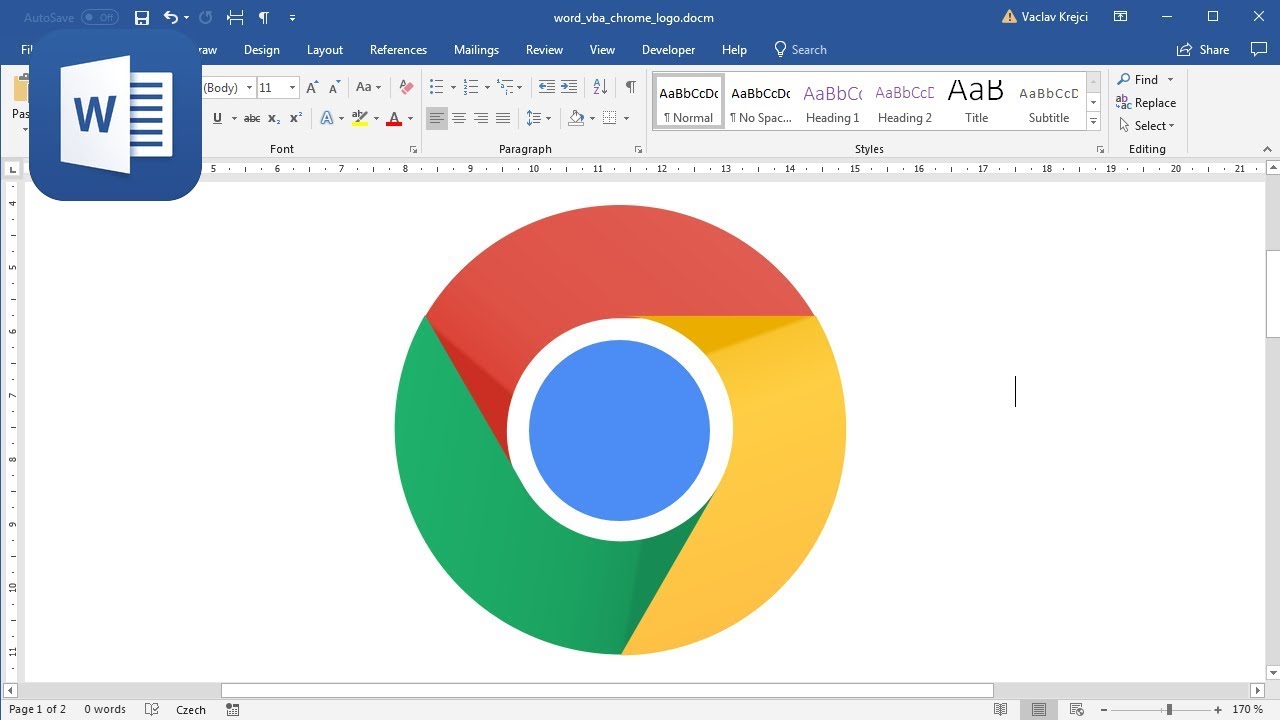
Task: Switch to the References tab
Action: 398,50
